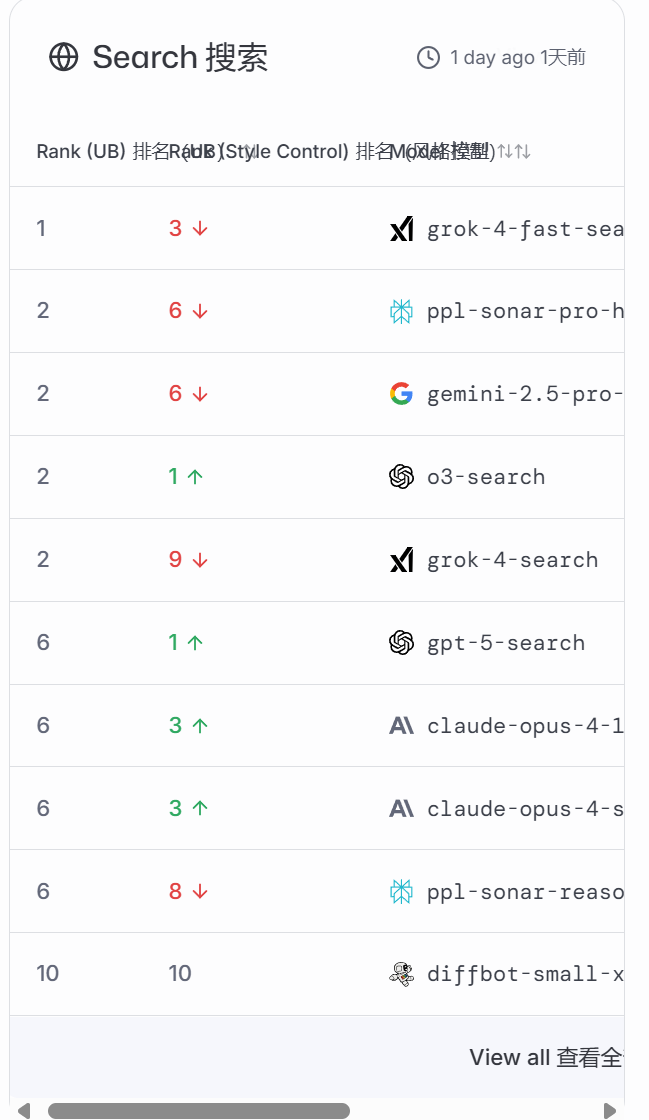Open the grok-4-search model entry

point(512,560)
